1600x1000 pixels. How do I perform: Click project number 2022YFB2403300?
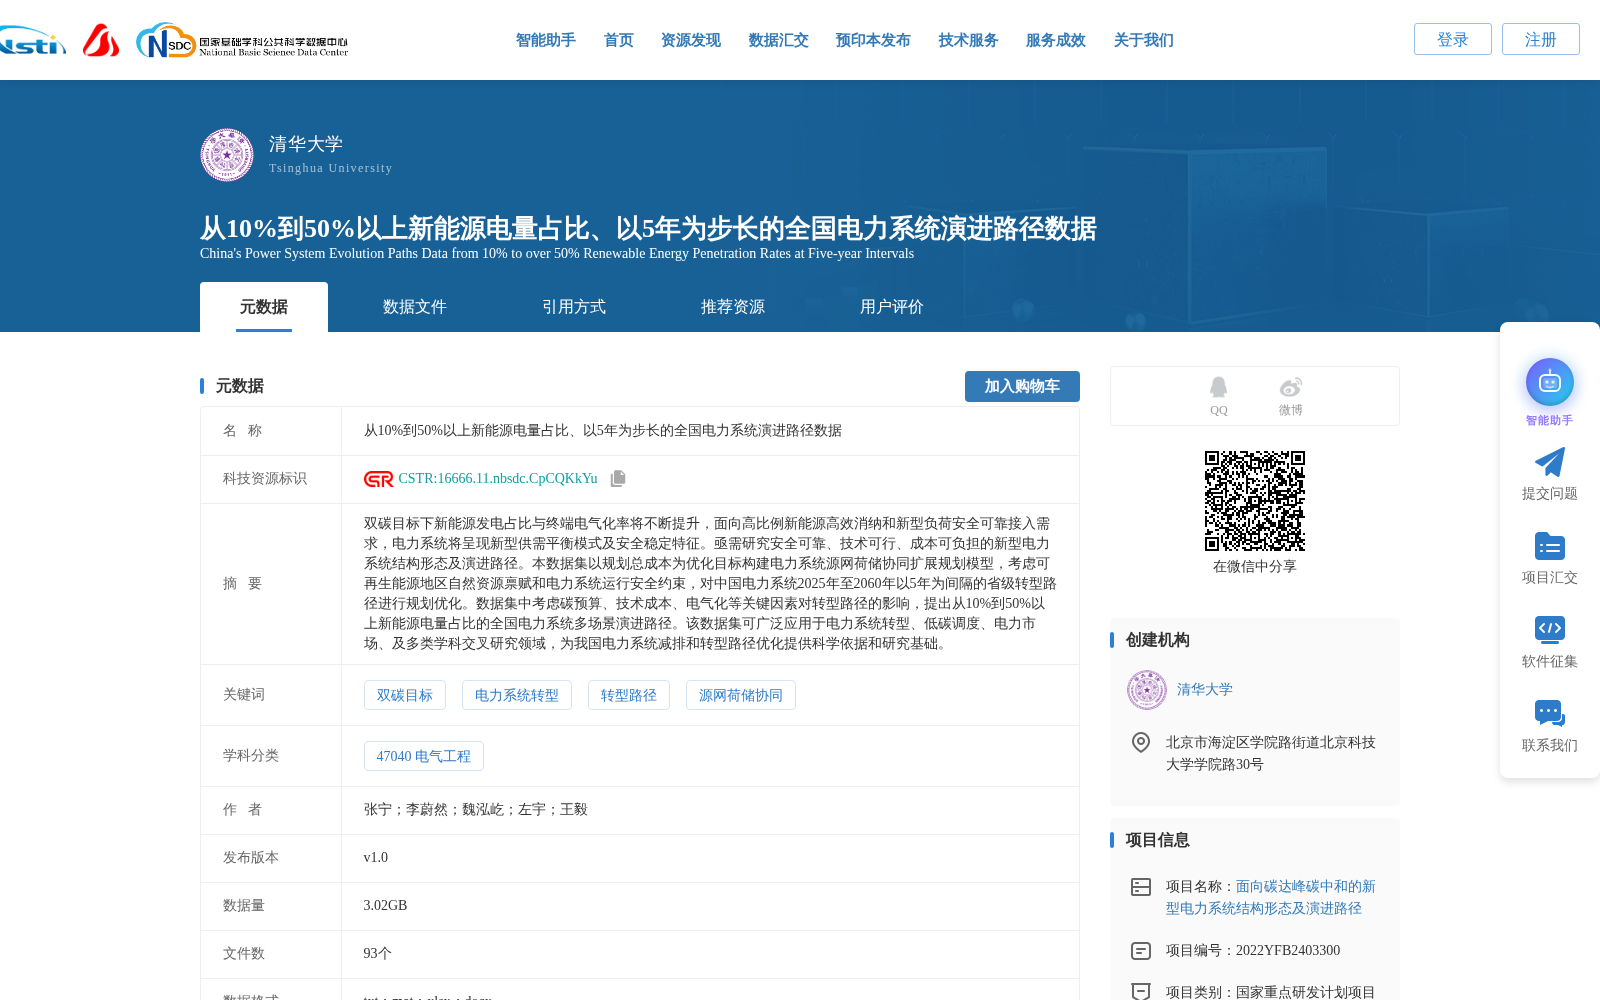(x=1288, y=951)
